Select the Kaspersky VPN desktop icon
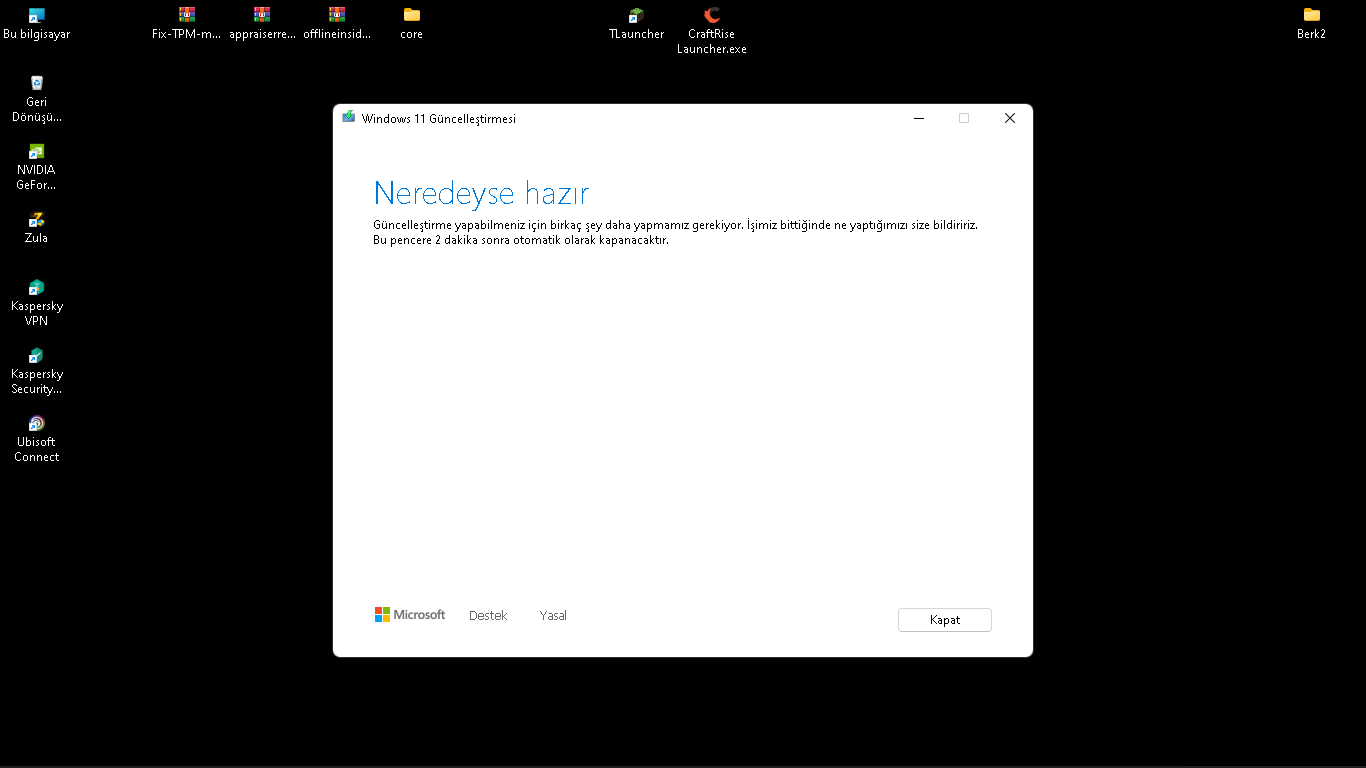The width and height of the screenshot is (1366, 768). click(37, 303)
